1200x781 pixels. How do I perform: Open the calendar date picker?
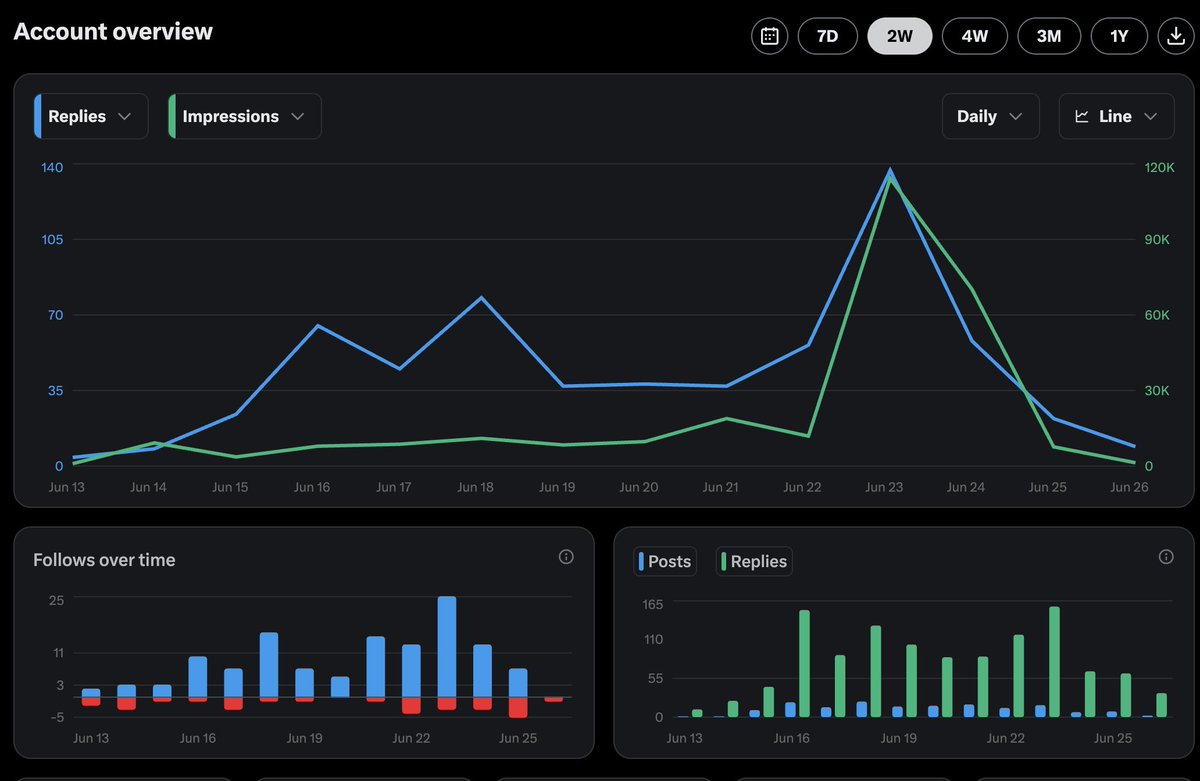pyautogui.click(x=769, y=36)
